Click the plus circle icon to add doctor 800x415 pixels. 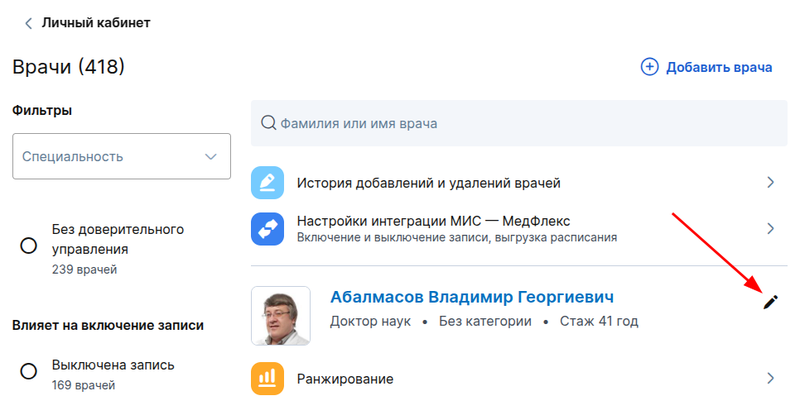649,67
